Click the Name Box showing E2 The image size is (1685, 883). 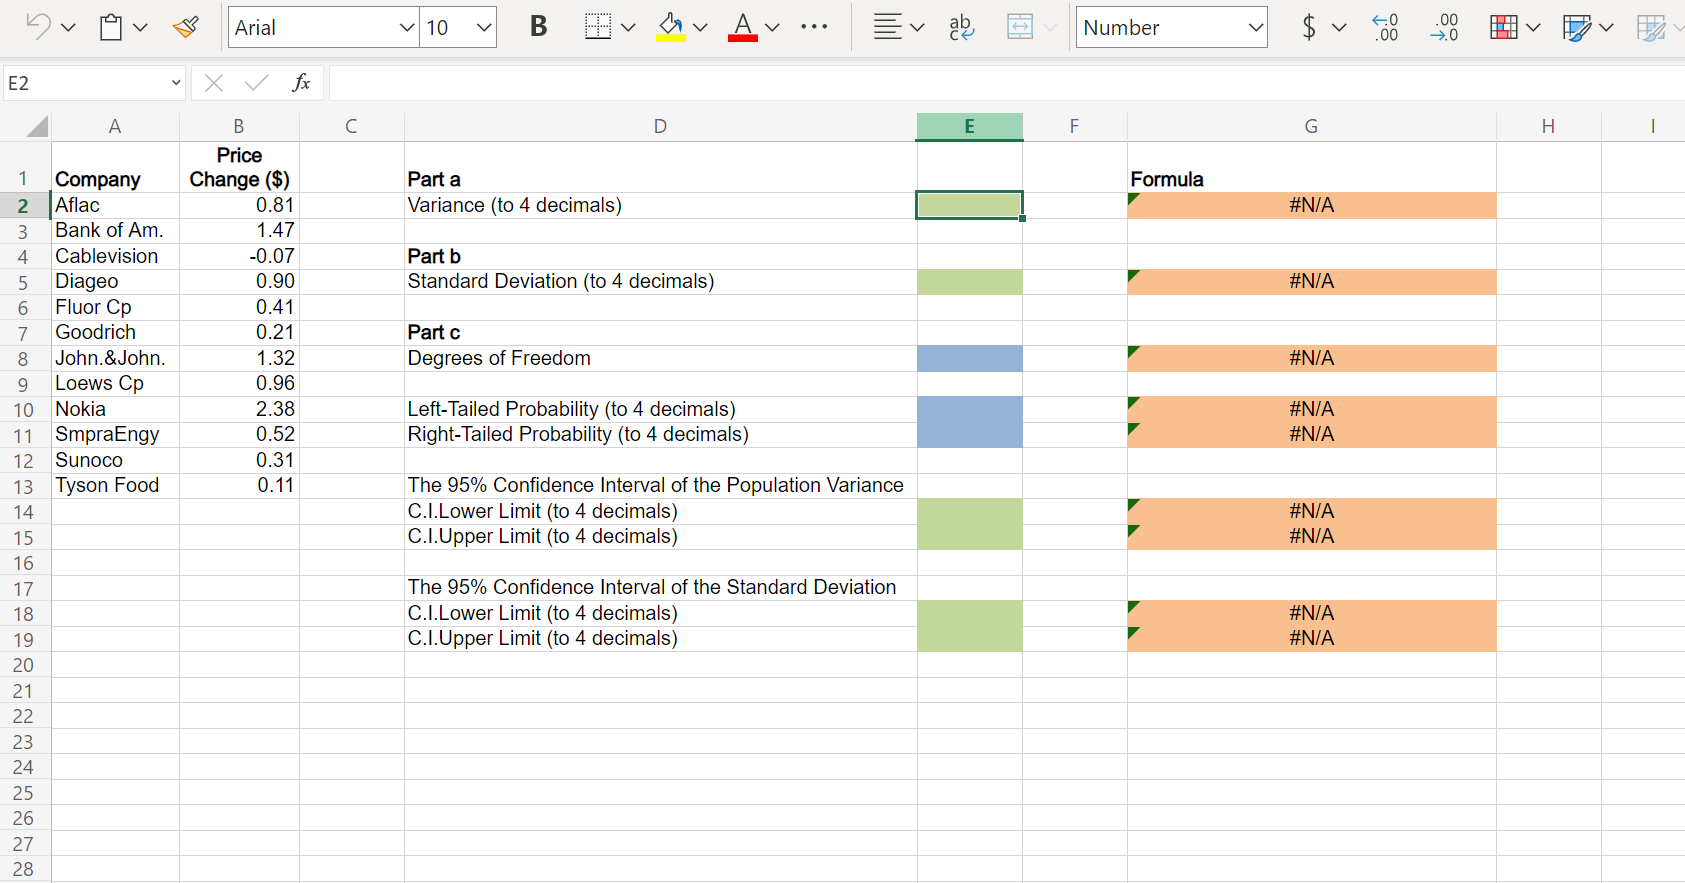pos(84,83)
